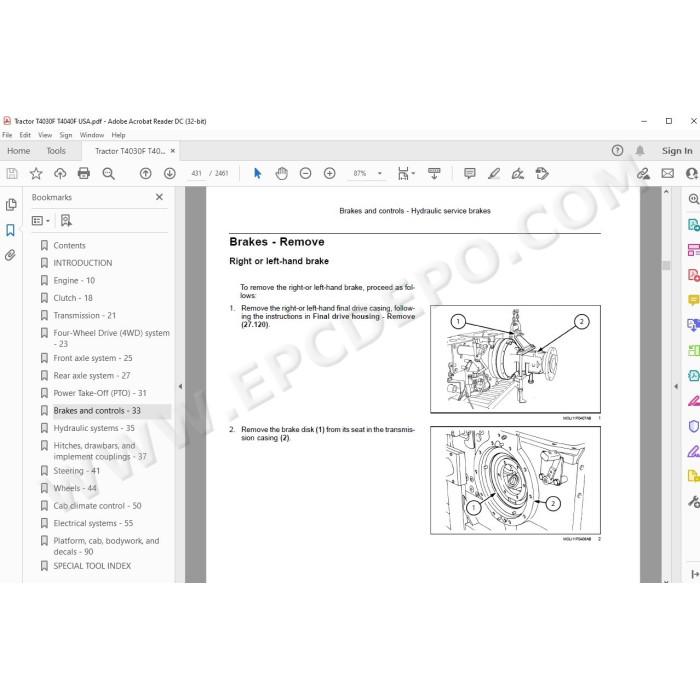Screen dimensions: 700x700
Task: Click the stamp tool icon
Action: (x=542, y=173)
